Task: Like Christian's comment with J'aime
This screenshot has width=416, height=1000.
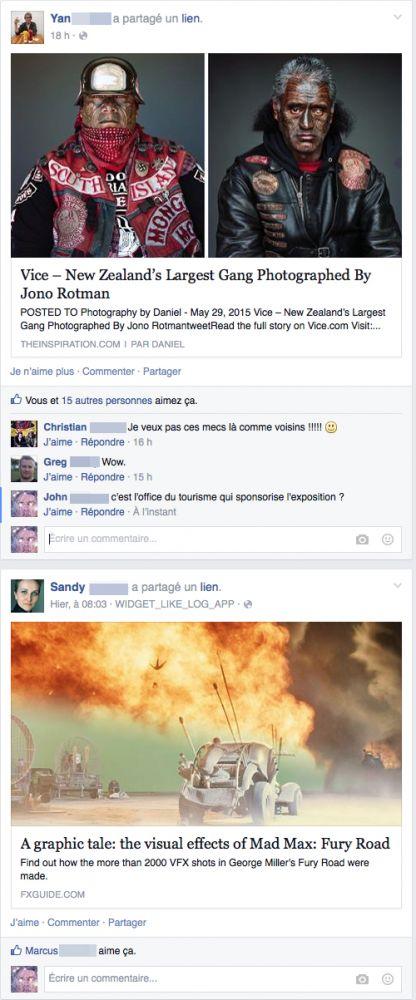Action: point(57,441)
